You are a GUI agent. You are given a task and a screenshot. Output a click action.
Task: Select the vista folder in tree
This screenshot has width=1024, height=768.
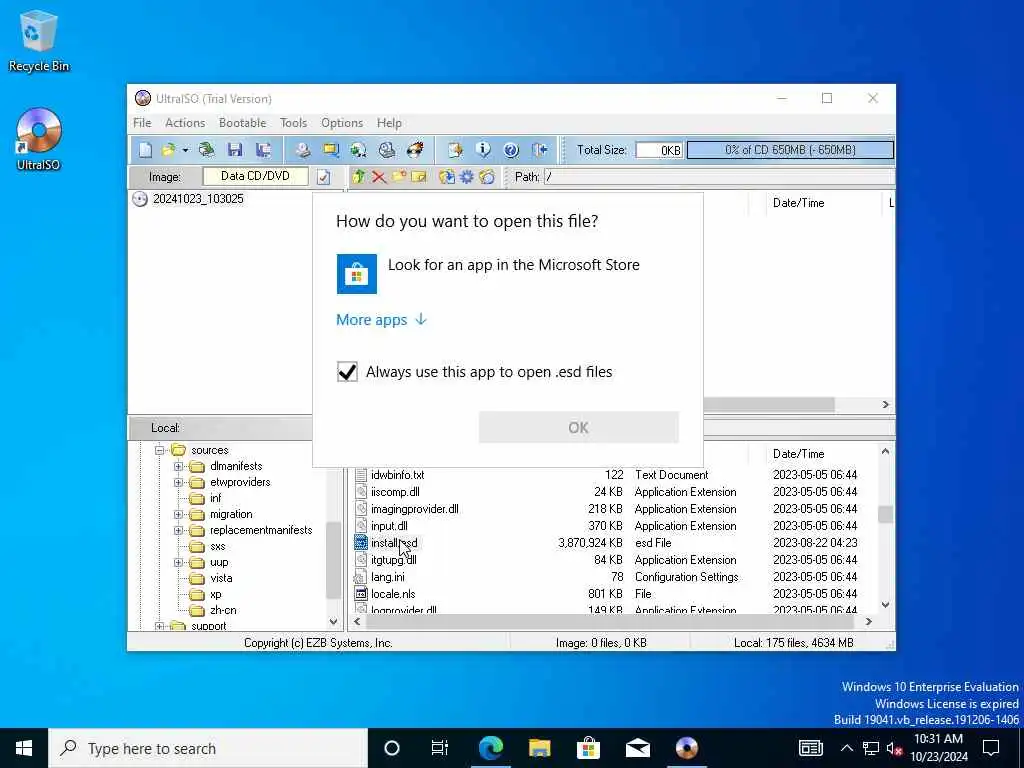point(221,579)
